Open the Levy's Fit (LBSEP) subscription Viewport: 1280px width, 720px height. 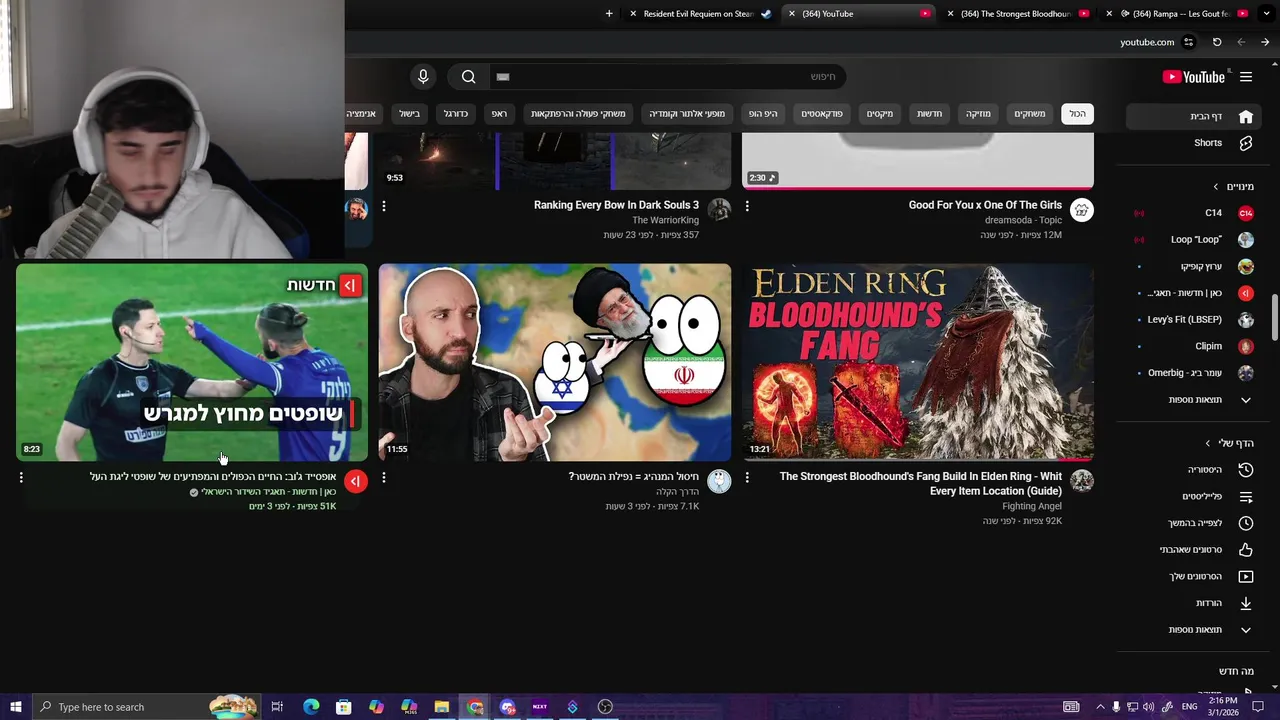point(1195,320)
